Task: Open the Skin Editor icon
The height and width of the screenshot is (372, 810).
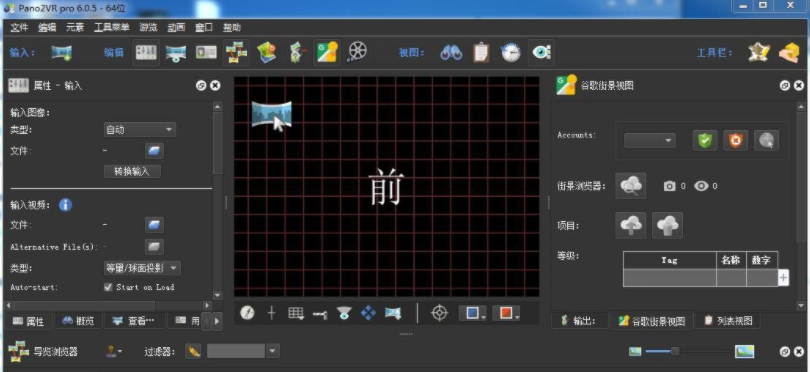Action: [759, 53]
